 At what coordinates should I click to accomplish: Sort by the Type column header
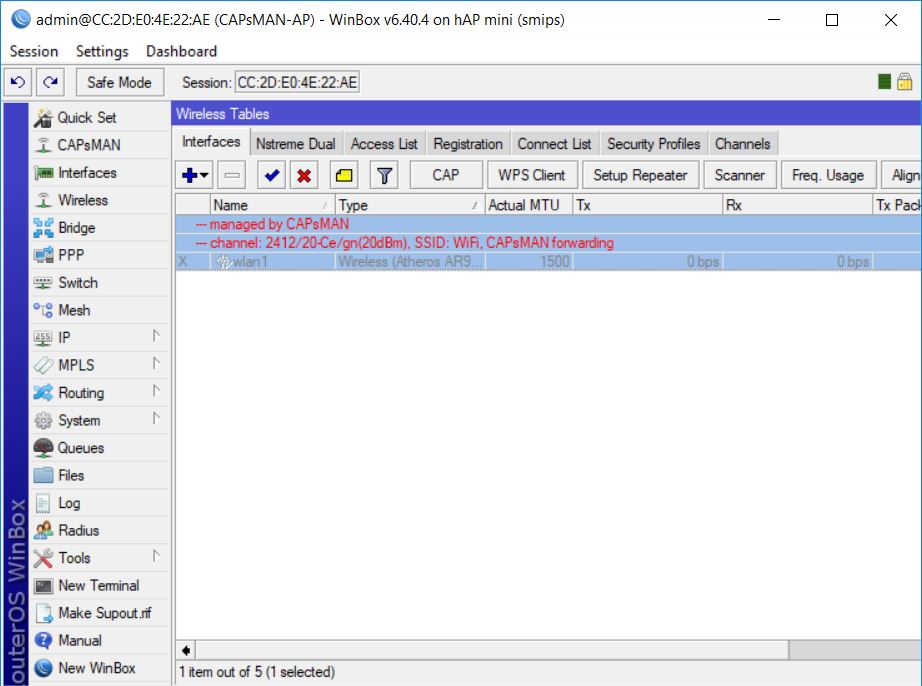(410, 205)
